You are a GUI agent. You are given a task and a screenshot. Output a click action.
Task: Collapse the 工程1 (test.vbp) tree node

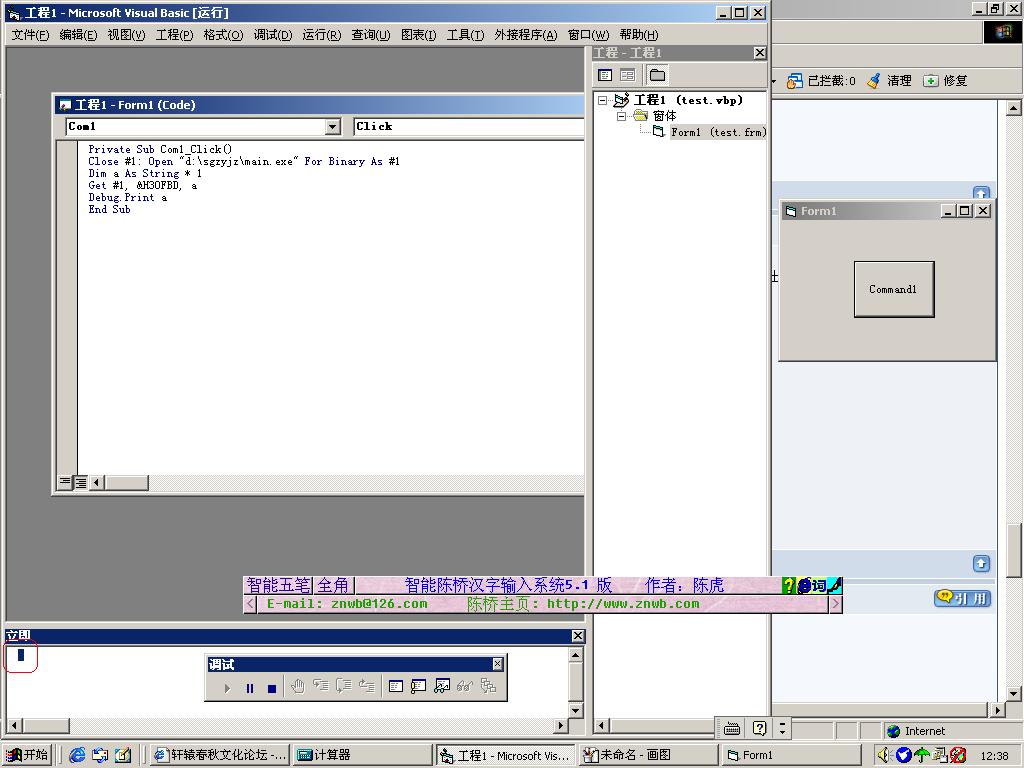tap(603, 100)
